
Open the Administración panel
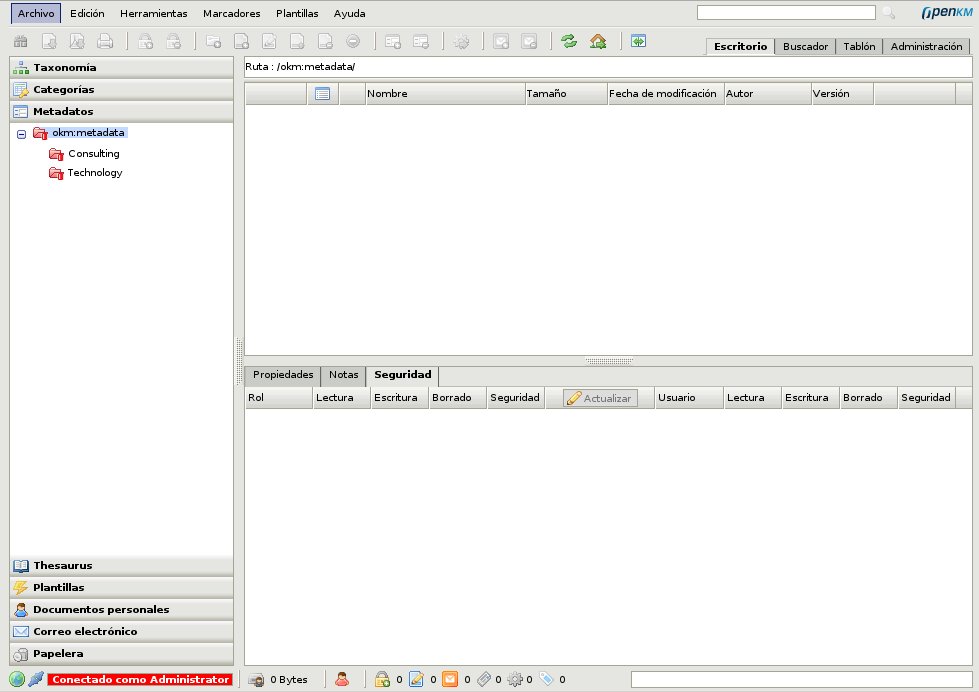click(926, 46)
